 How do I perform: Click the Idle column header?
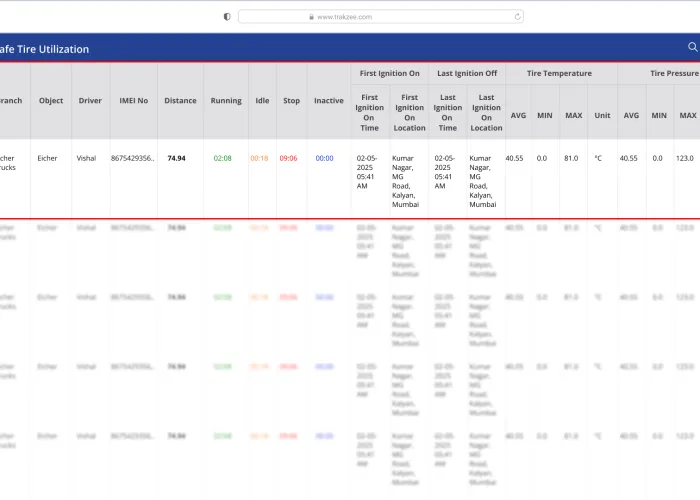[262, 101]
